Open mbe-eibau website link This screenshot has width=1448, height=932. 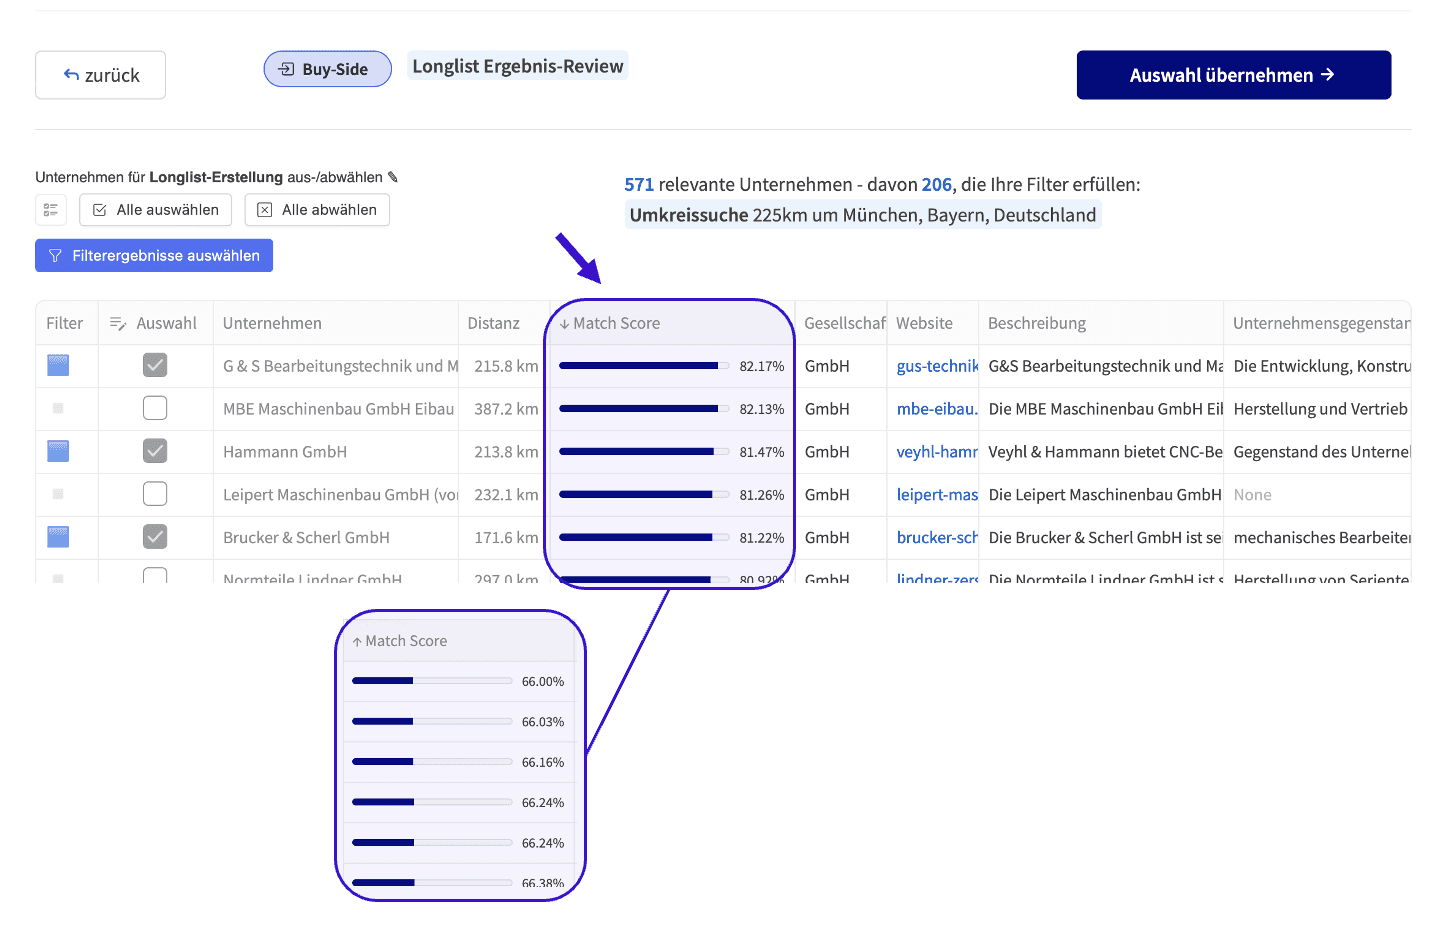coord(937,409)
